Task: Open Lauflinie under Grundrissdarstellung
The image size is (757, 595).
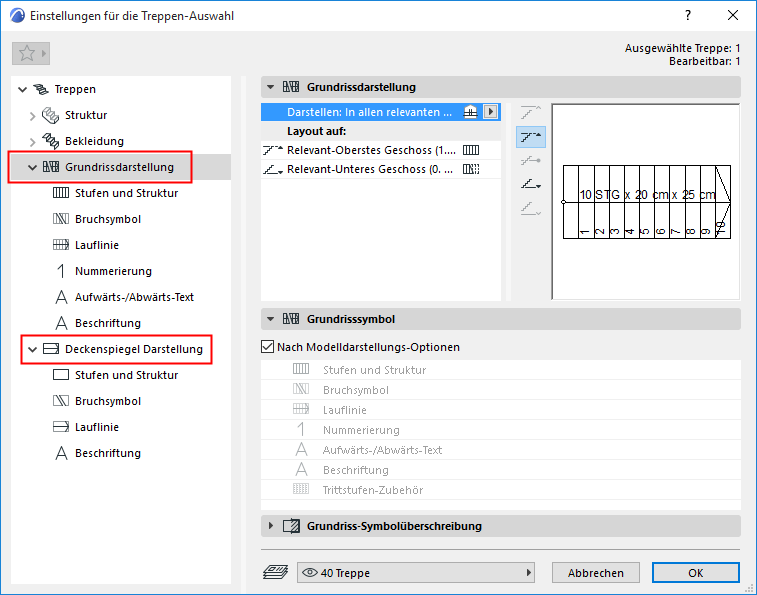Action: pos(97,245)
